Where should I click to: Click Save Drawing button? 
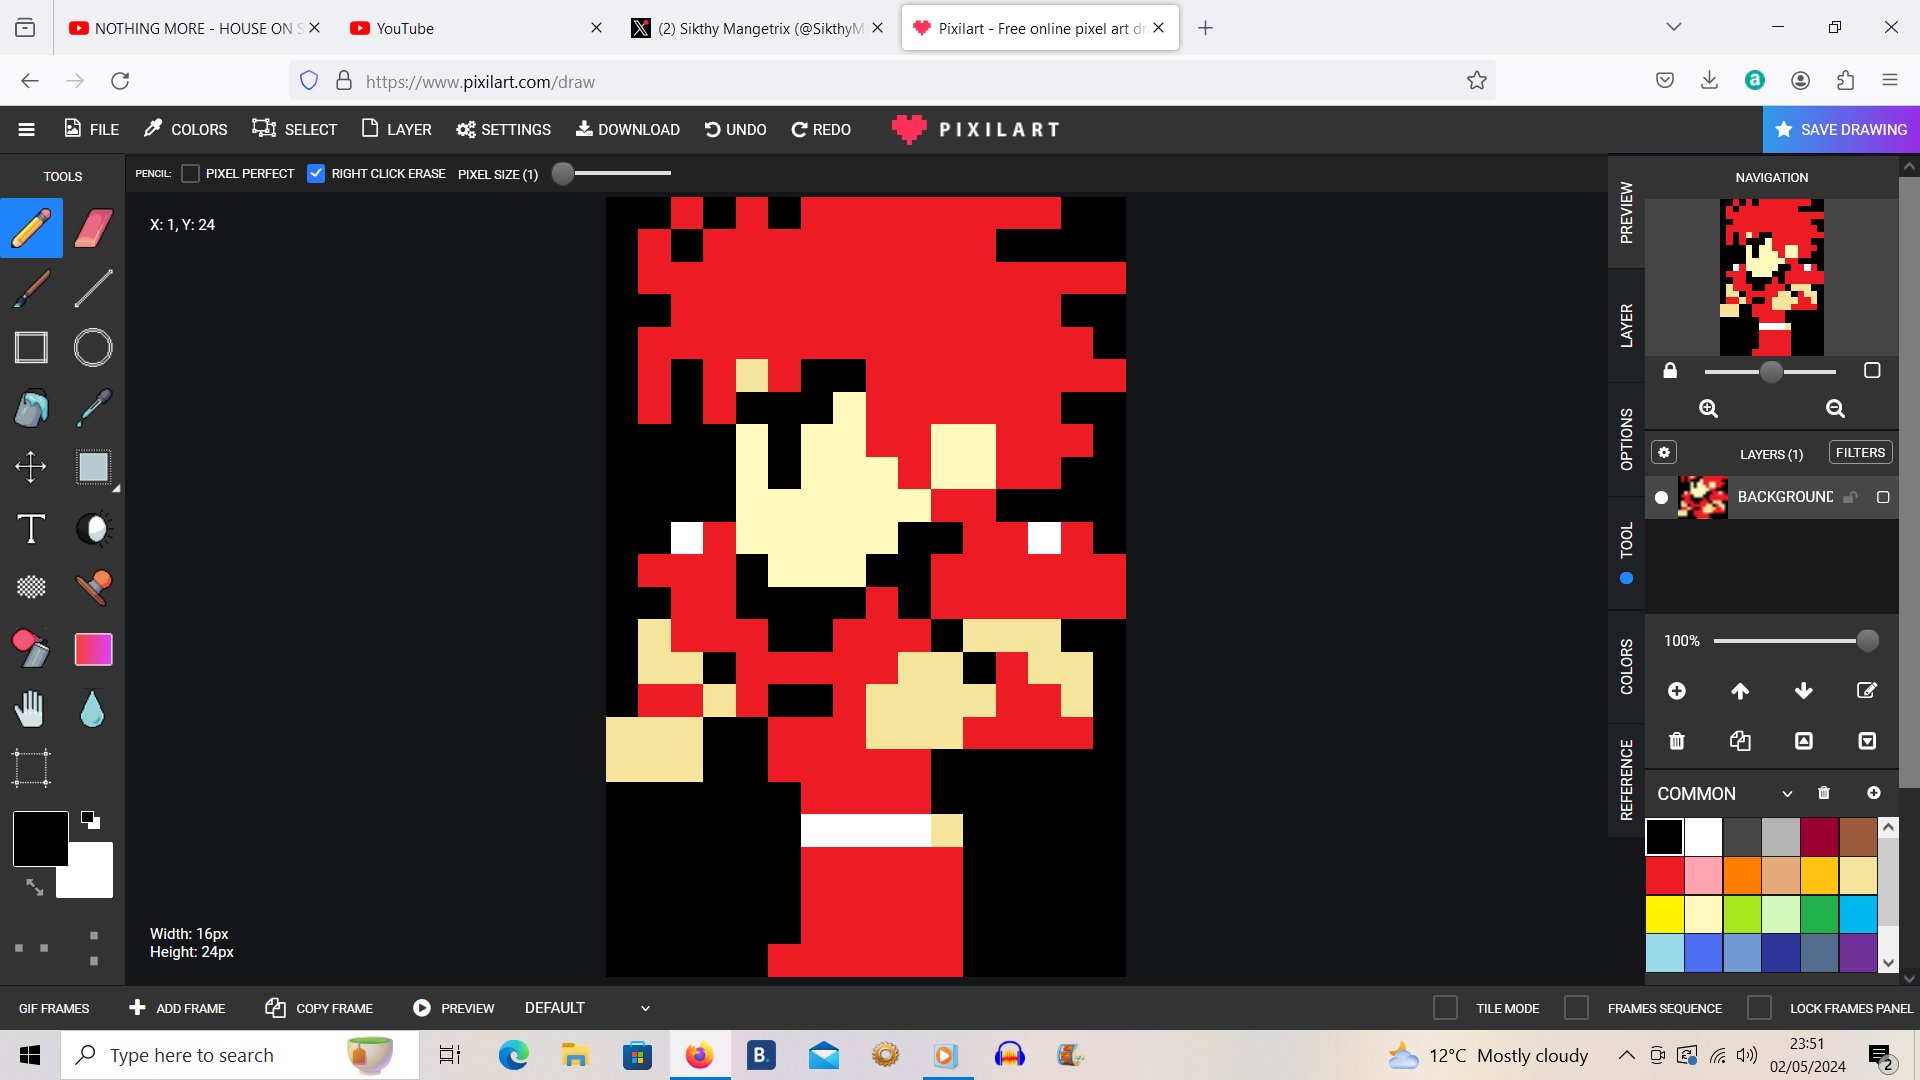[1840, 129]
